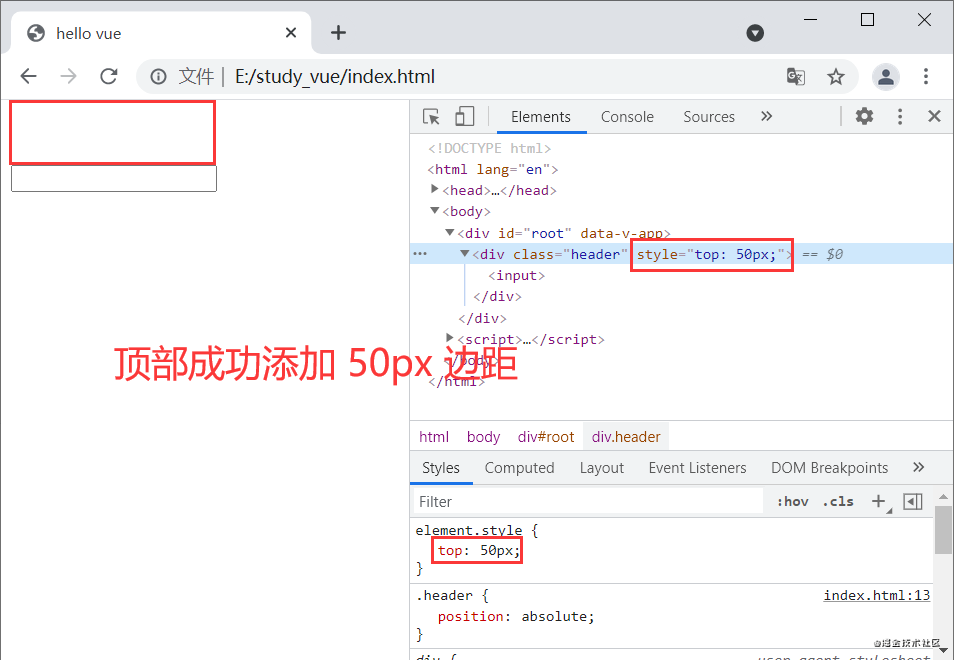Select the html lang en node
This screenshot has height=660, width=954.
coord(493,169)
